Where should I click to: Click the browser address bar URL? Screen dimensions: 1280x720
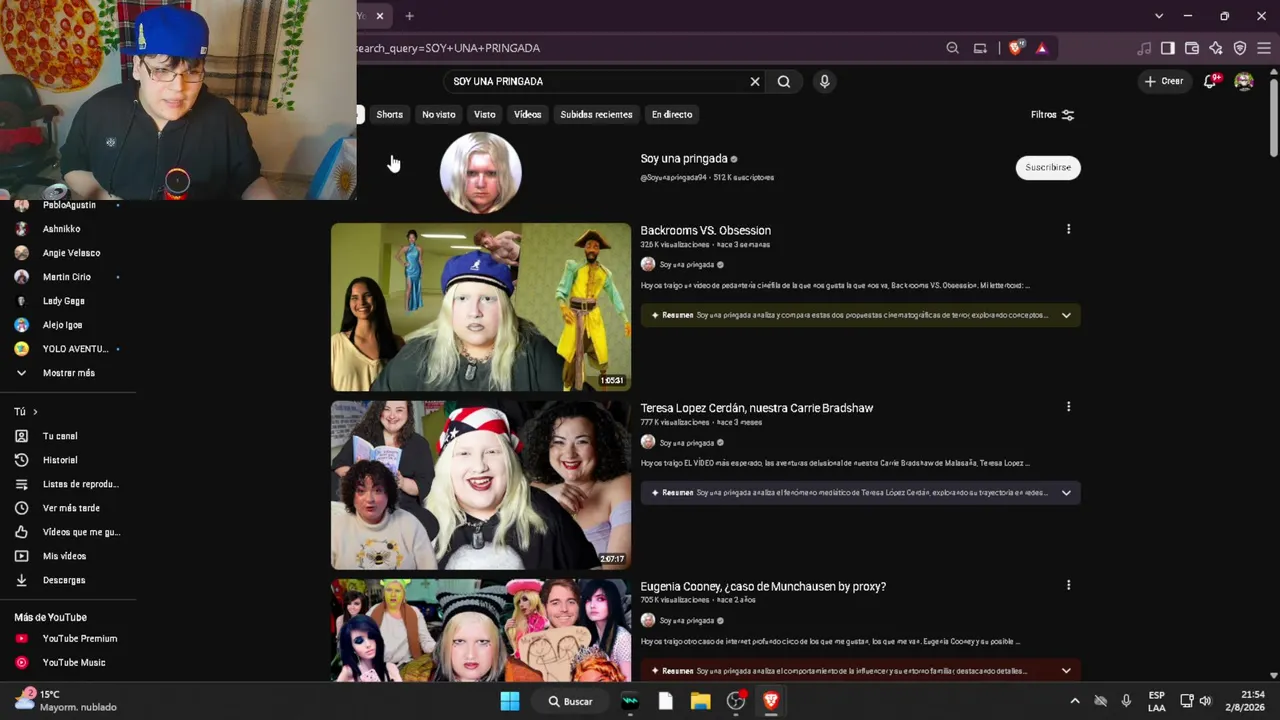click(x=448, y=48)
